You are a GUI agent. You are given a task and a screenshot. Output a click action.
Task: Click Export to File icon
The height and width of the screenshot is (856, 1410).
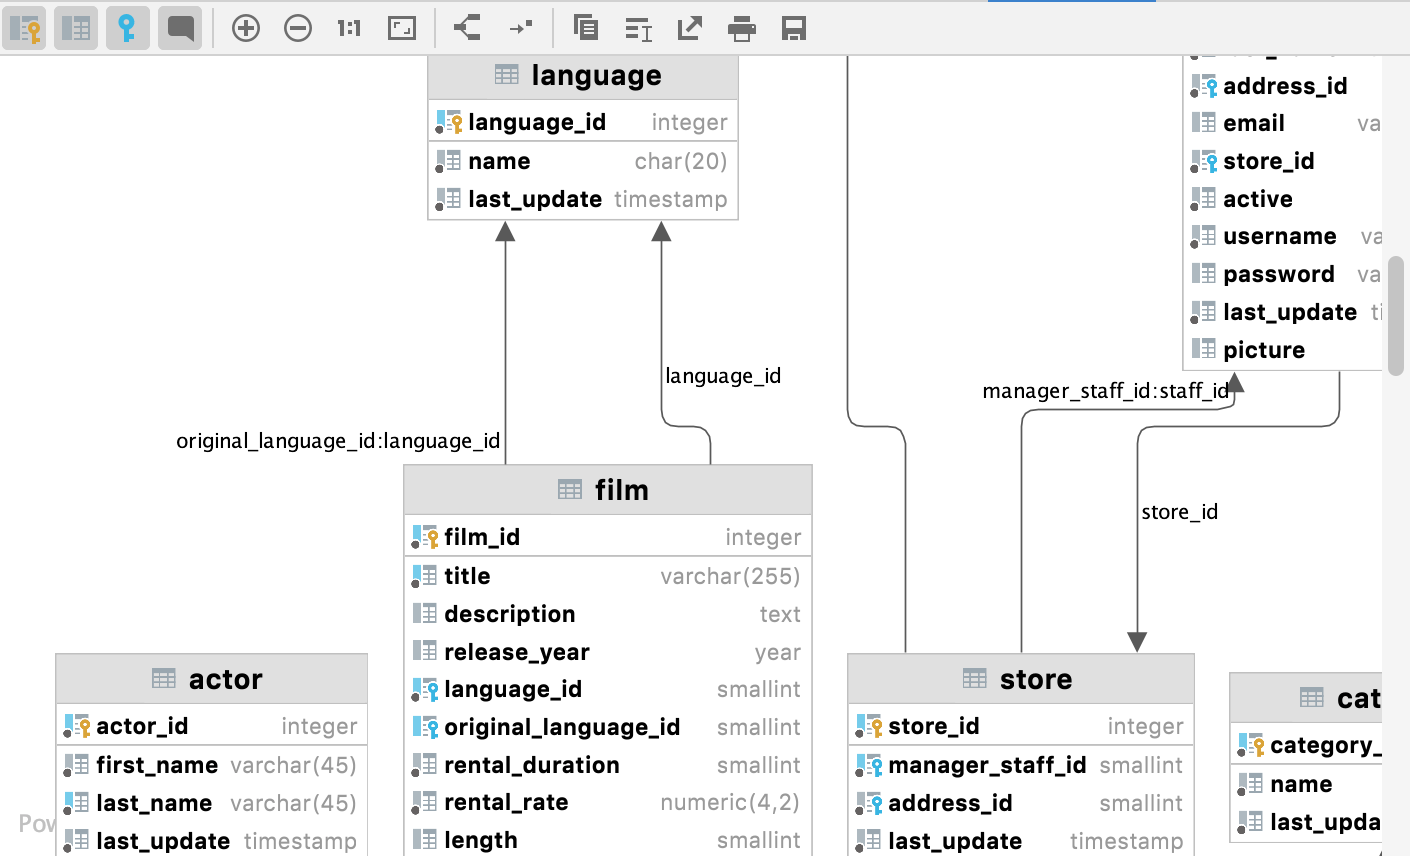click(690, 28)
